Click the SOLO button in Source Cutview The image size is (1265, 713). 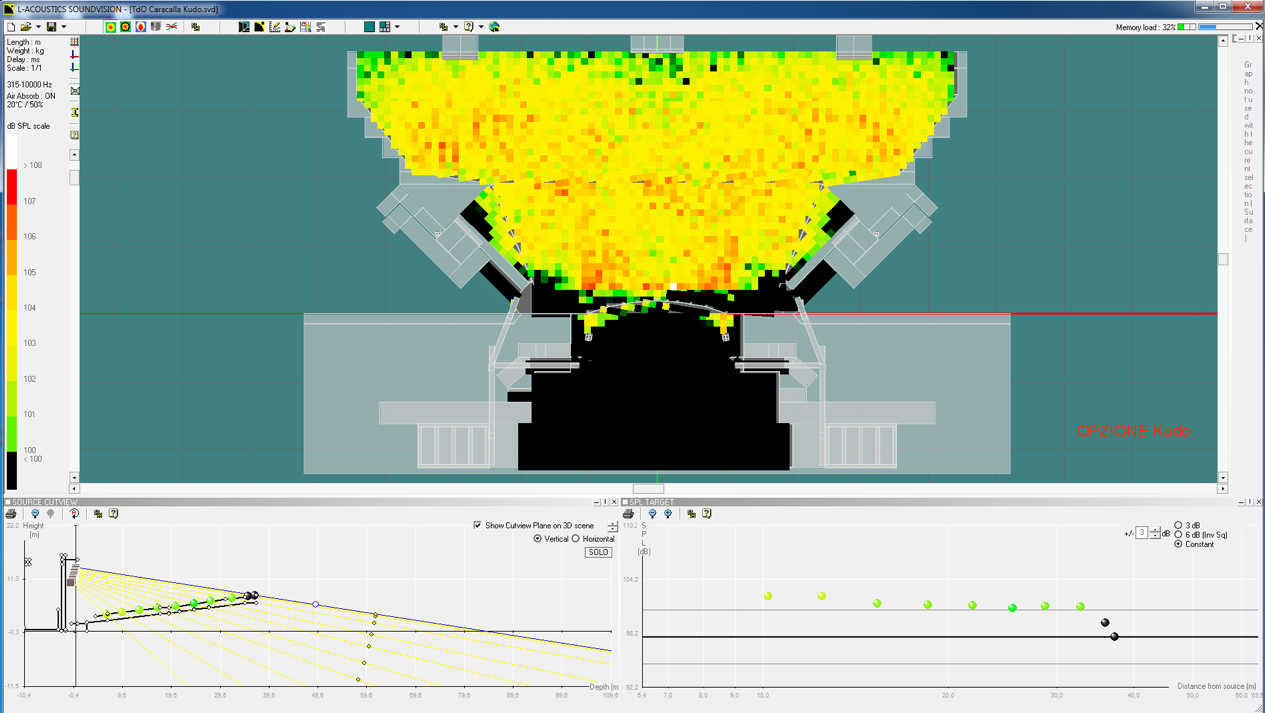(x=598, y=552)
